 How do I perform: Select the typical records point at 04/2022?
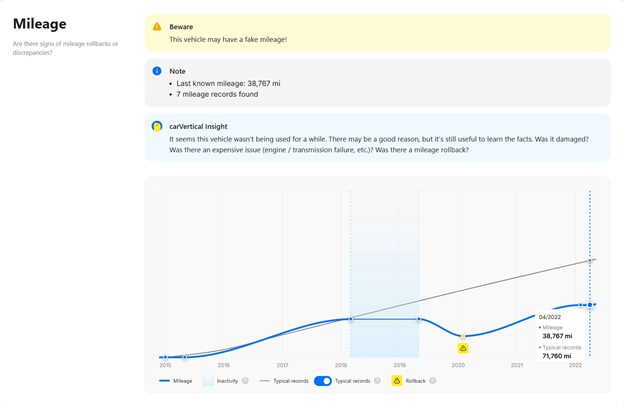590,261
